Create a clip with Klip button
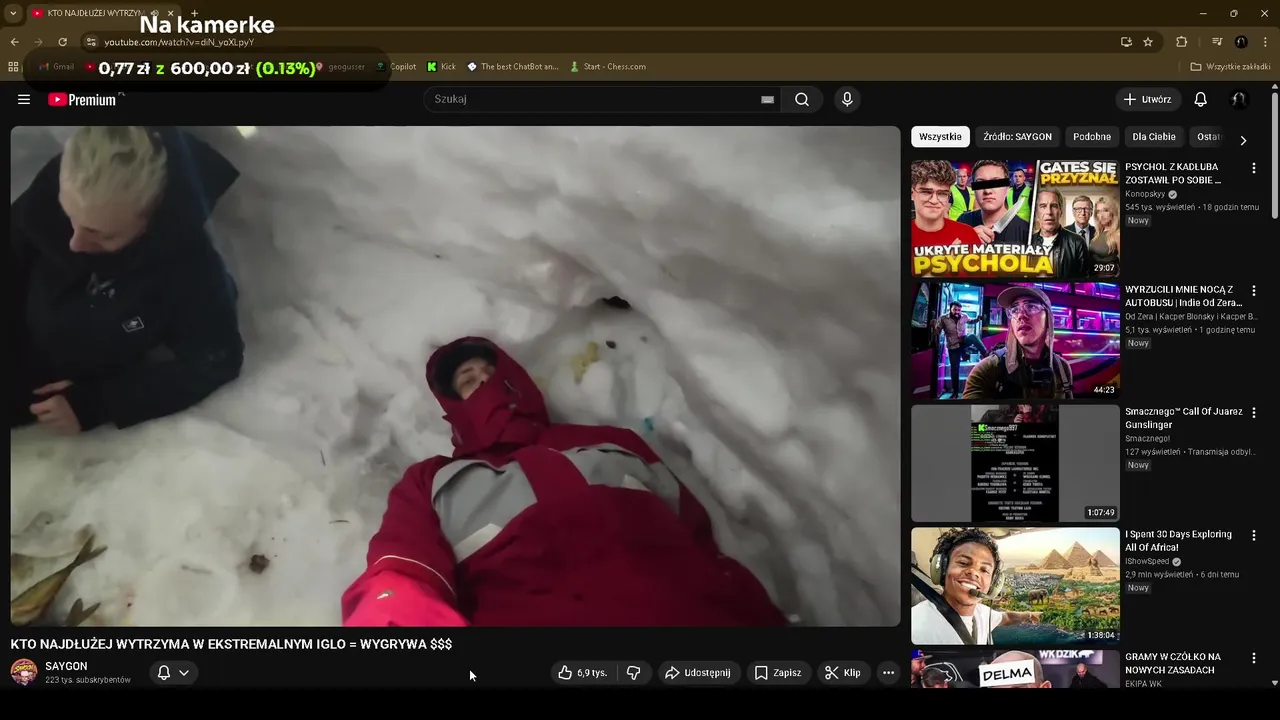 [x=843, y=673]
